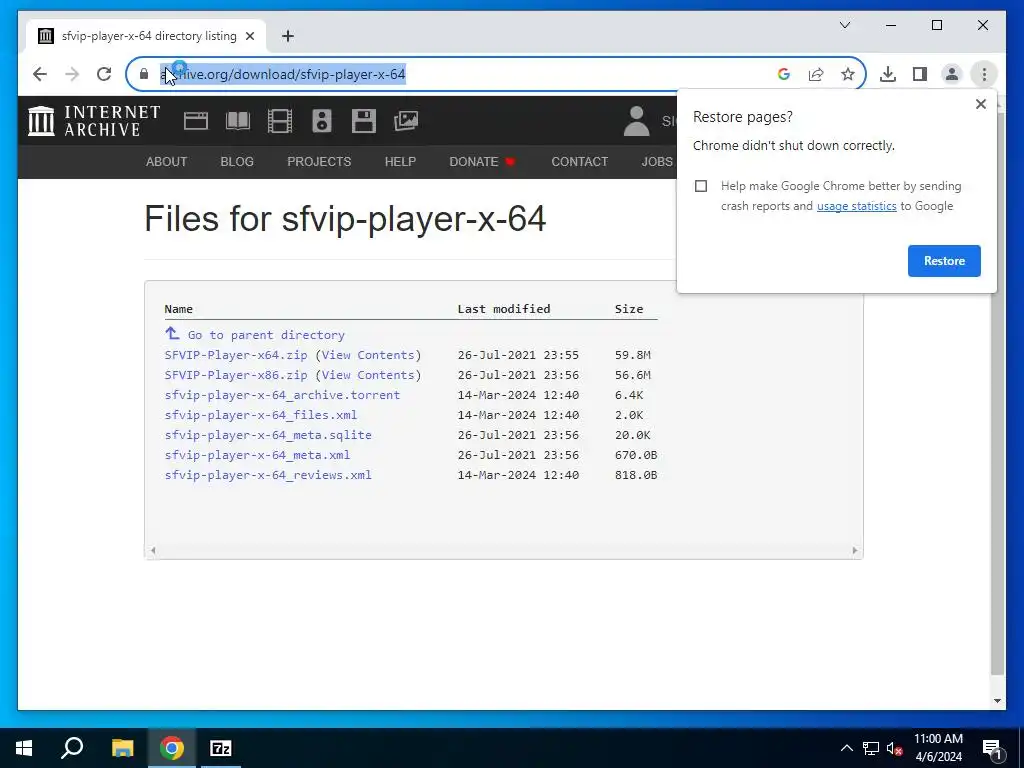This screenshot has height=768, width=1024.
Task: Click the browser forward arrow
Action: (72, 74)
